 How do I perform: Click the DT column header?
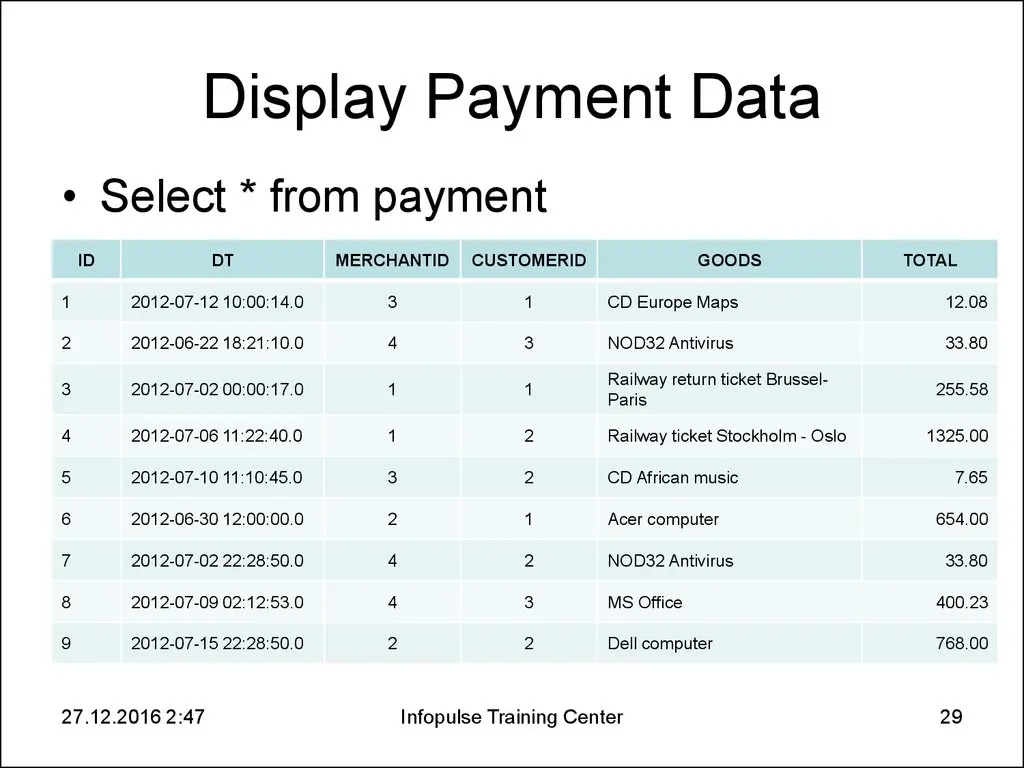222,260
